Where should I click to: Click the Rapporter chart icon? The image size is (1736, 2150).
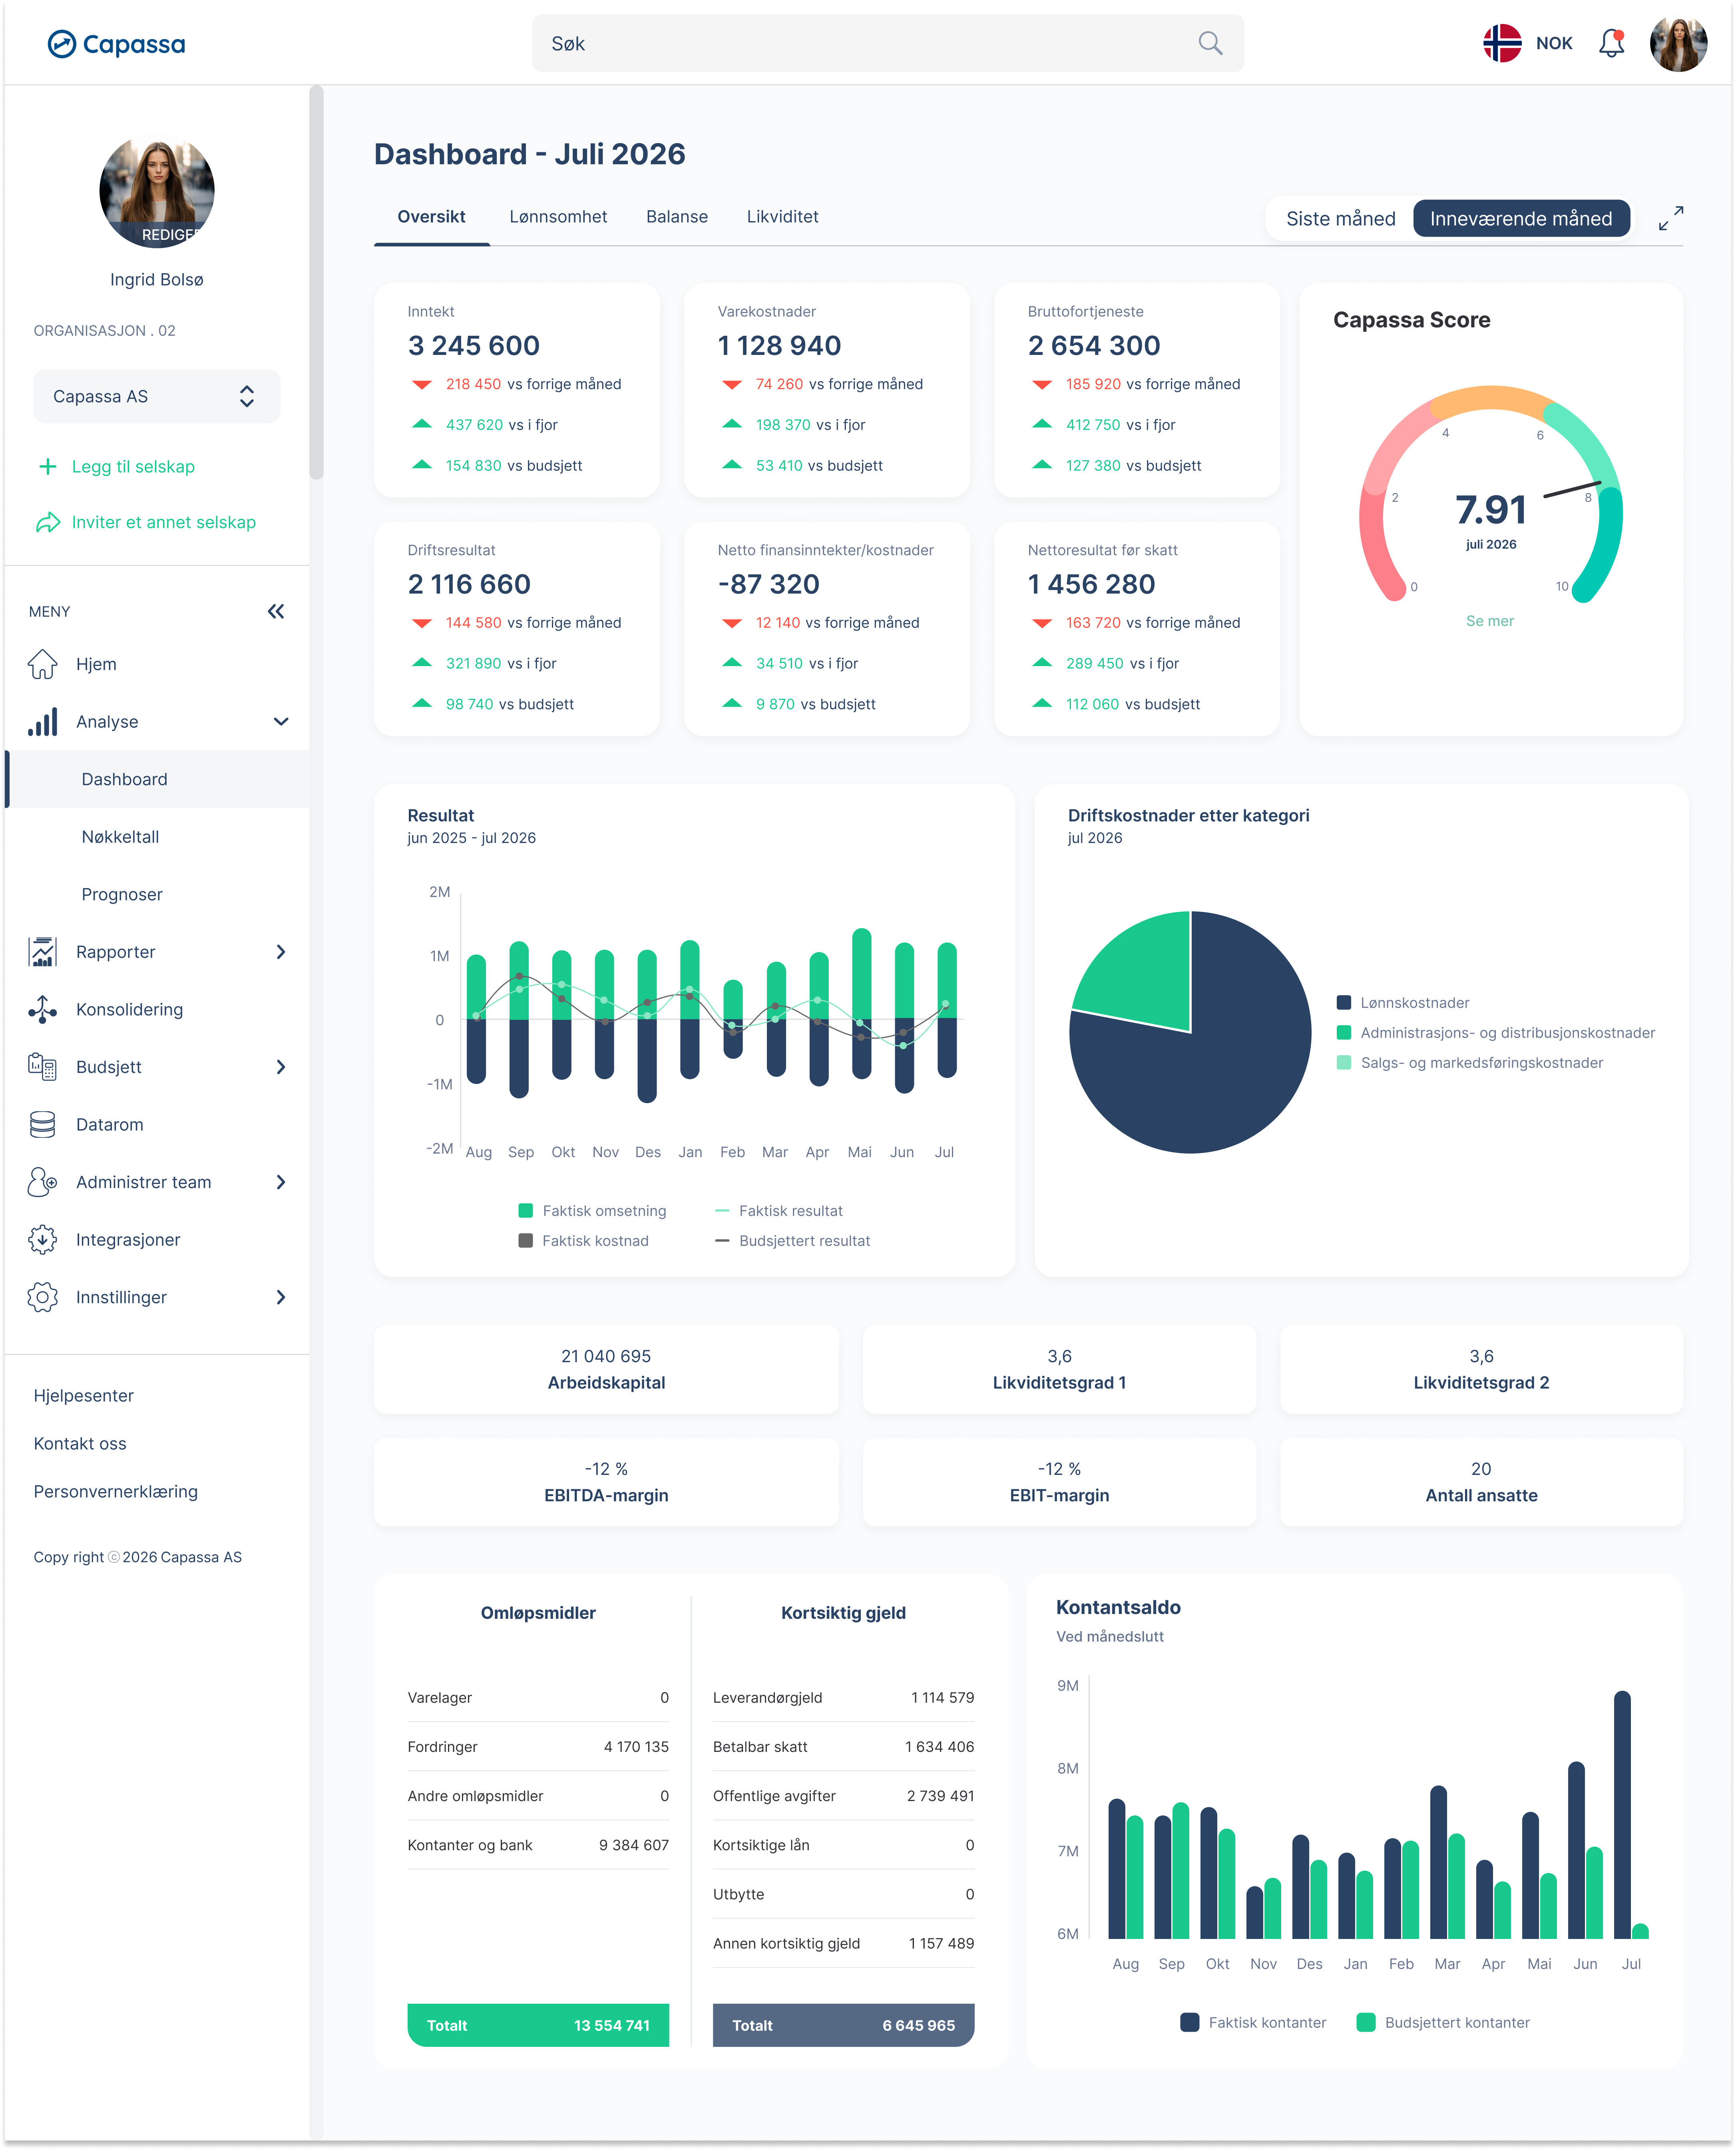tap(42, 952)
